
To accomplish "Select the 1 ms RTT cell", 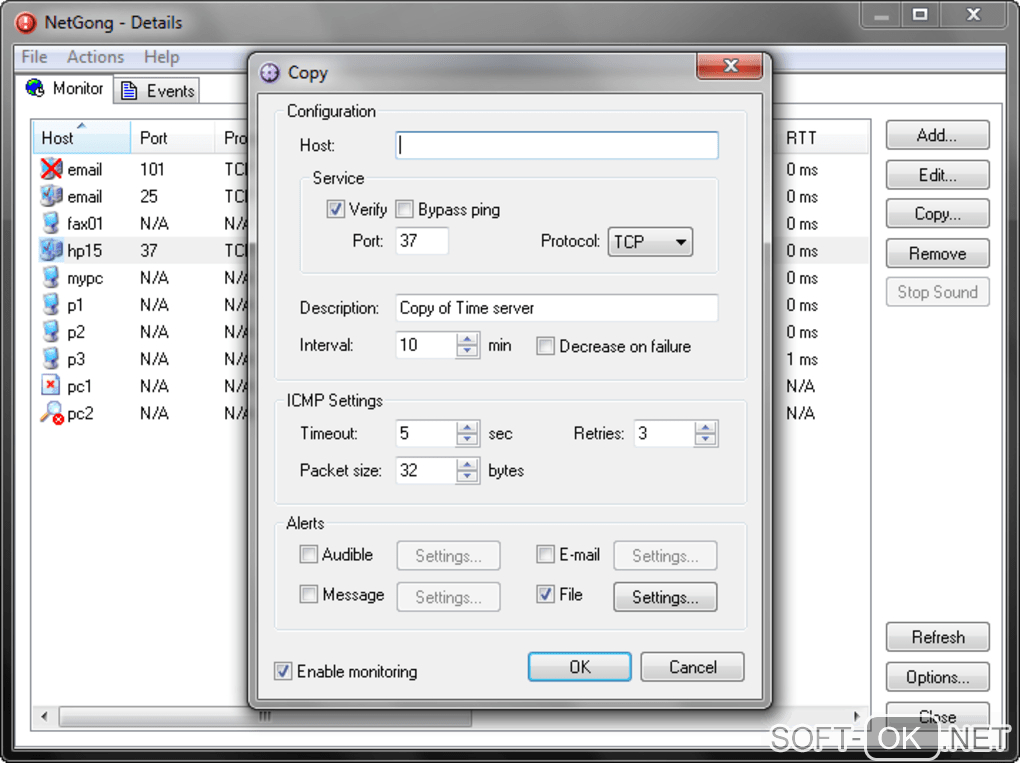I will 801,359.
